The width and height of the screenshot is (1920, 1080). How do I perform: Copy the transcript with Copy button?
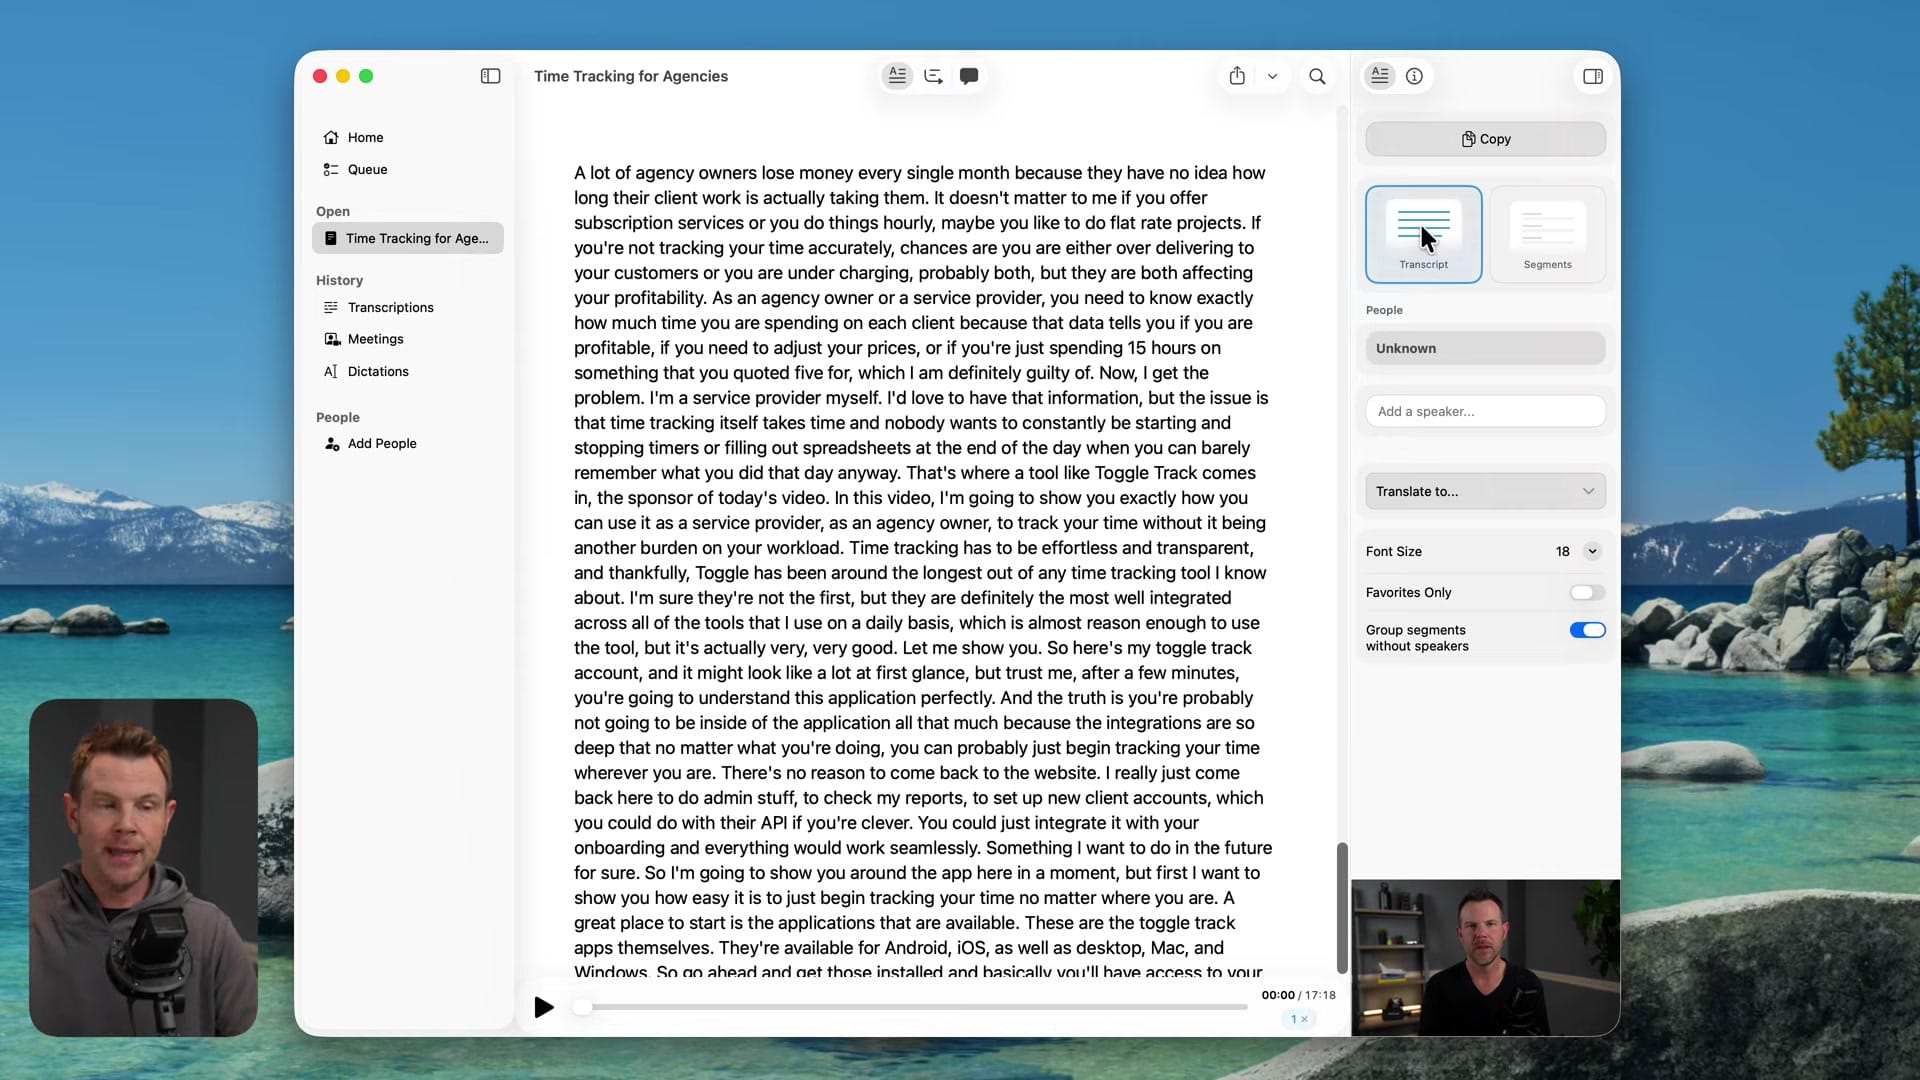1485,139
